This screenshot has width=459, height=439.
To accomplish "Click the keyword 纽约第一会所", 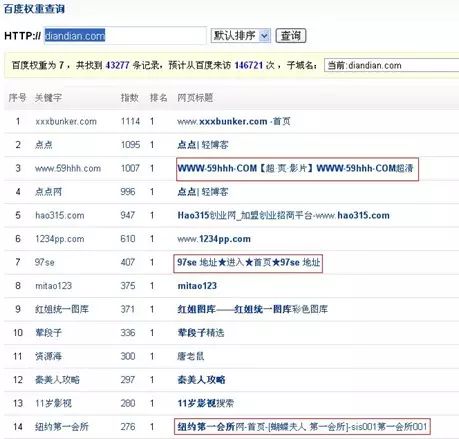I will tap(62, 427).
